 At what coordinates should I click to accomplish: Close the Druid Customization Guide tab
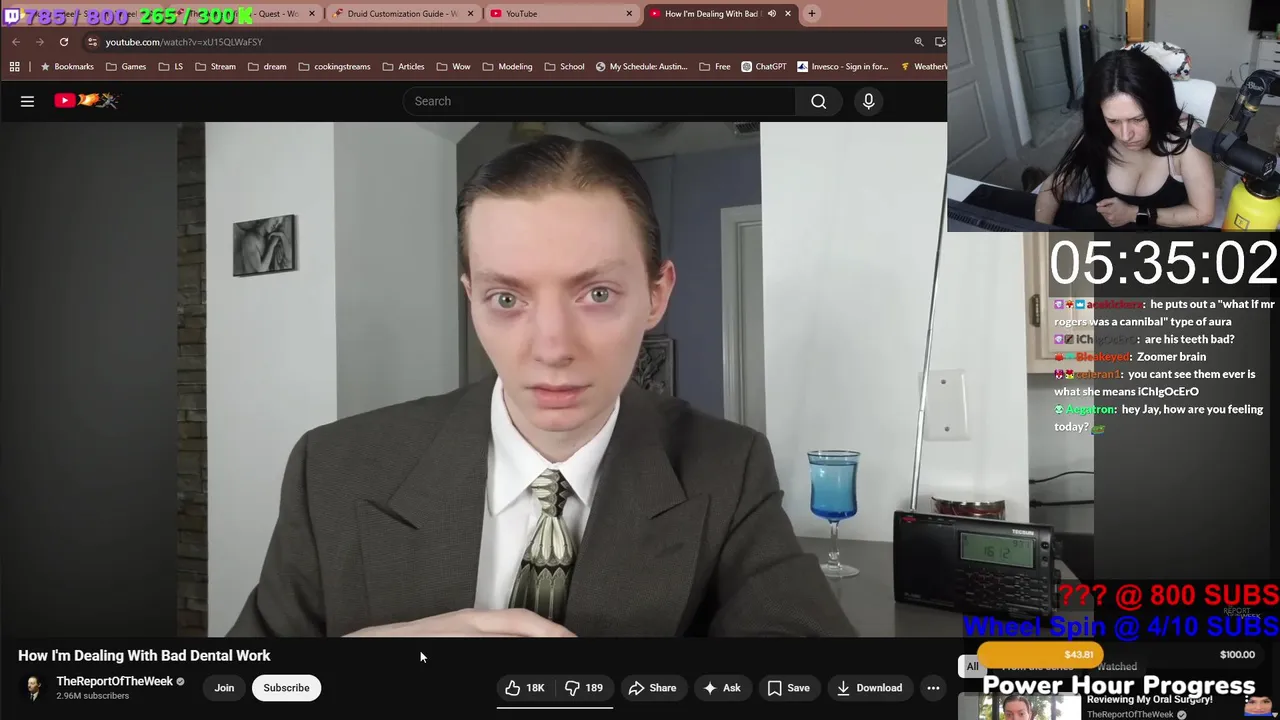469,14
